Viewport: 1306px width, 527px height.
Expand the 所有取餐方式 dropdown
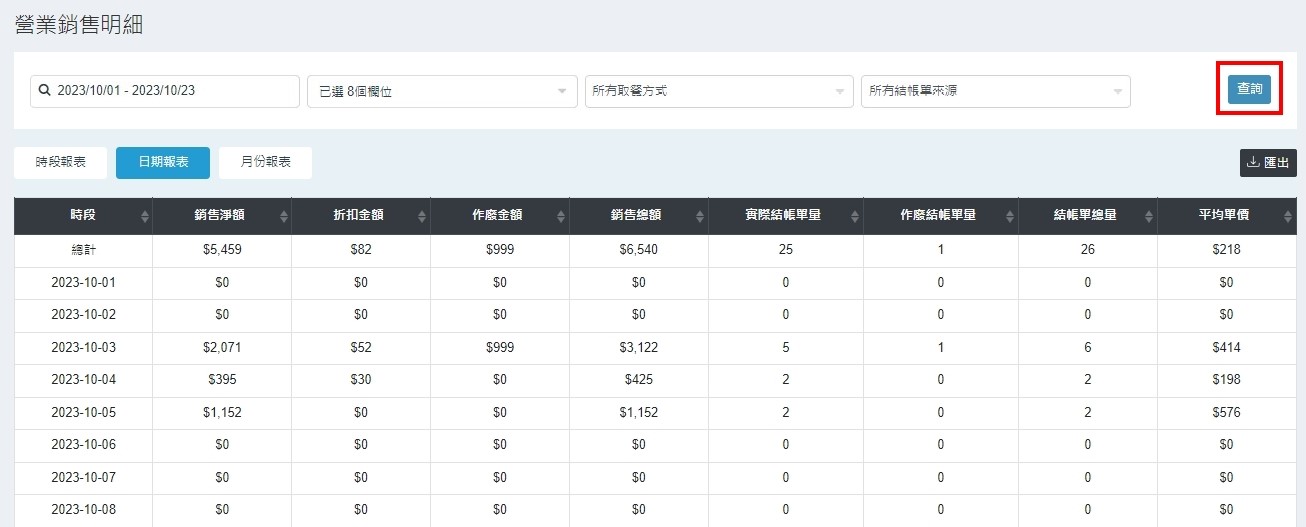pyautogui.click(x=718, y=91)
